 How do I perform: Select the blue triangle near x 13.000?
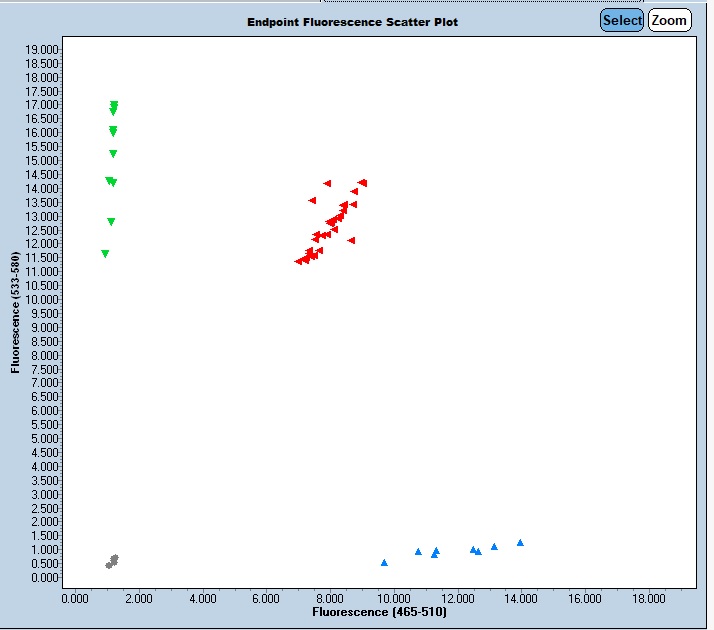click(x=494, y=546)
